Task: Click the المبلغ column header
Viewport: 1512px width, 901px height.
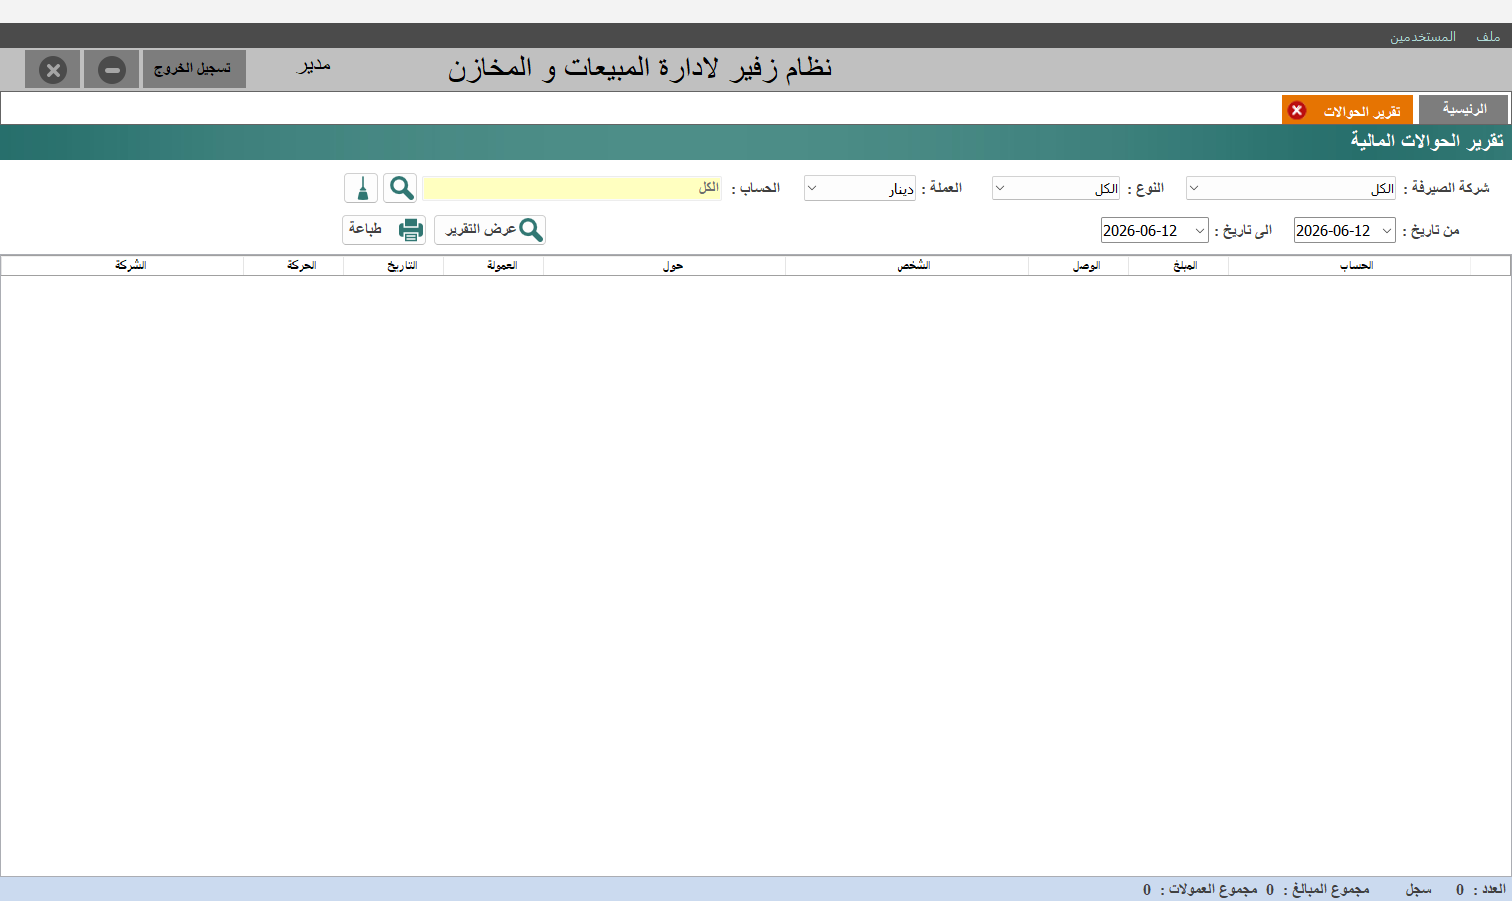Action: coord(1179,266)
